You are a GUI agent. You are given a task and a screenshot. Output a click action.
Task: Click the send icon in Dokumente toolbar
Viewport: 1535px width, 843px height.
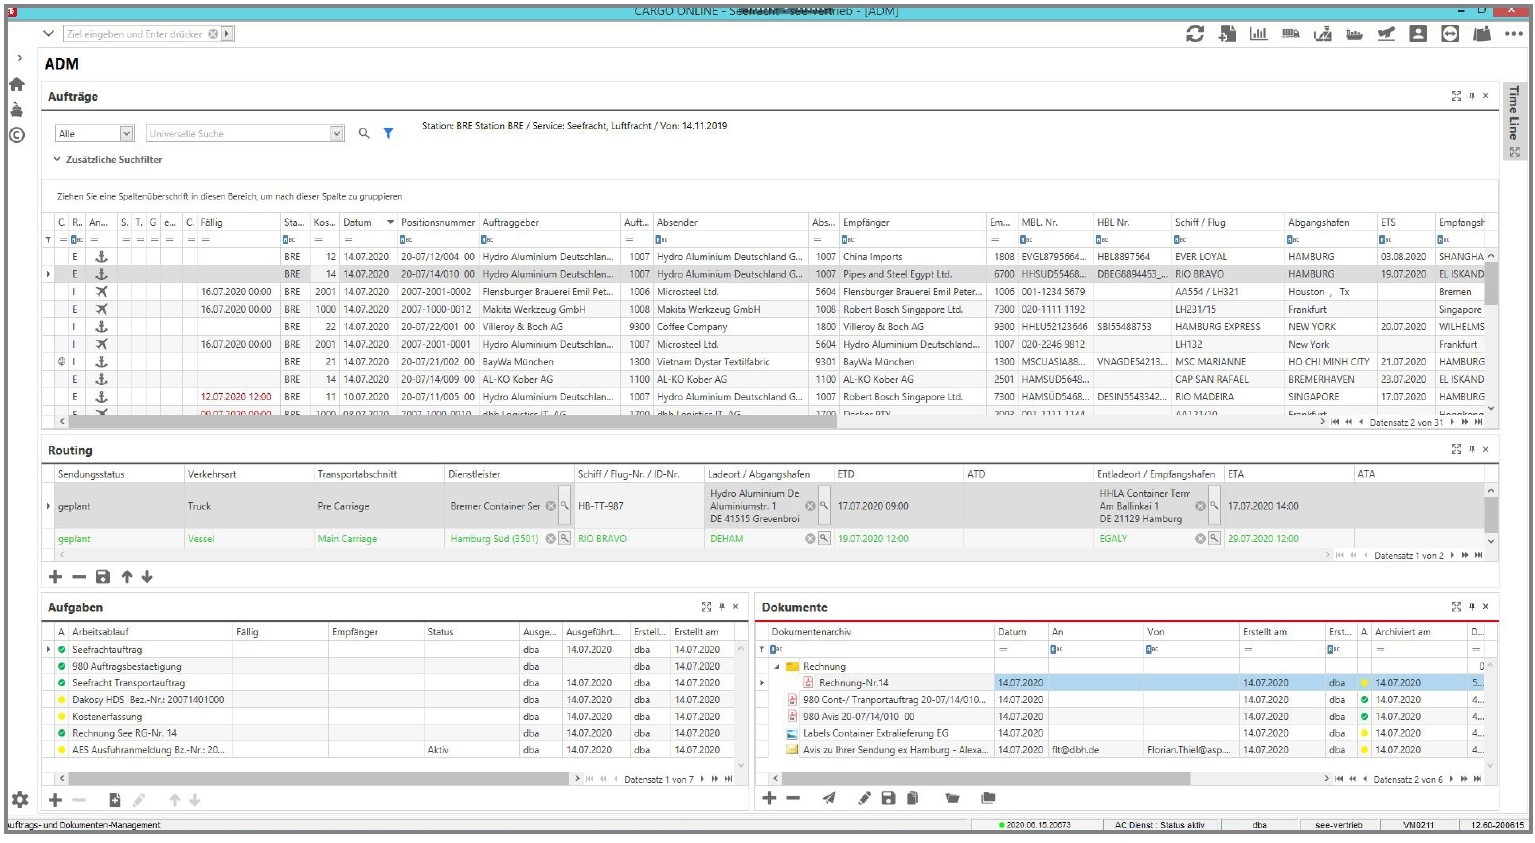coord(829,798)
